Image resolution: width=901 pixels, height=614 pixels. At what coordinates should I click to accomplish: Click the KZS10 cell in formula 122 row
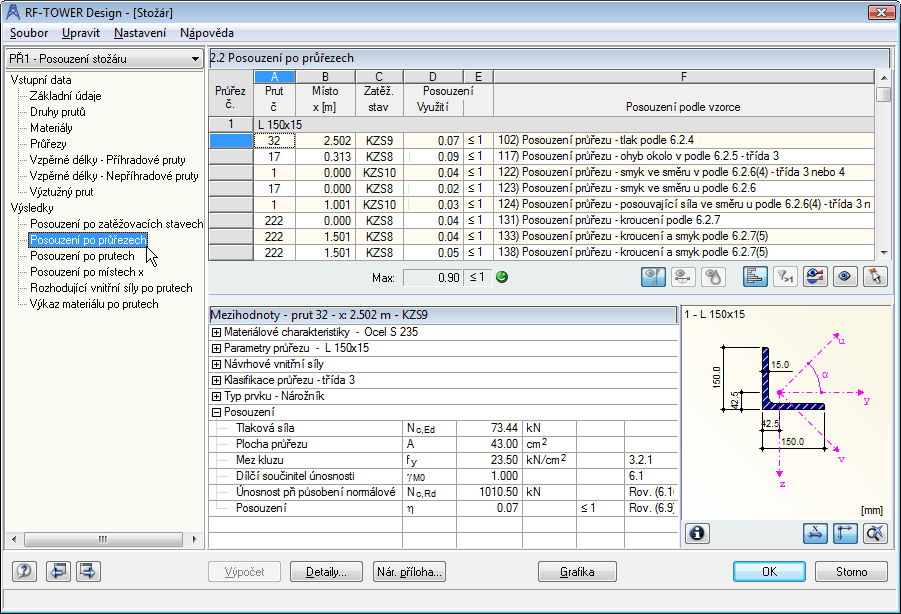(x=379, y=173)
